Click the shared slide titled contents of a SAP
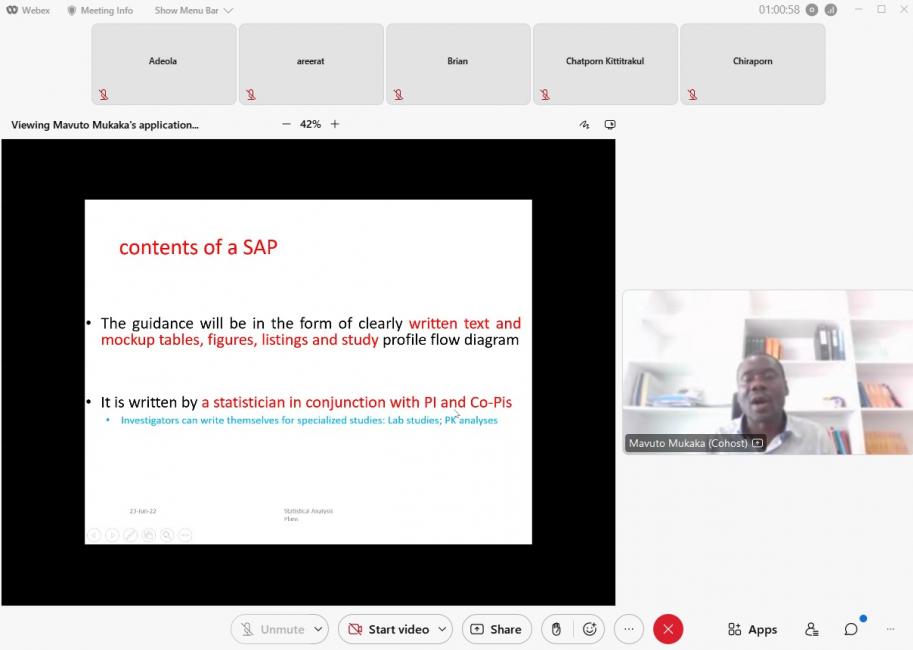 [x=308, y=372]
